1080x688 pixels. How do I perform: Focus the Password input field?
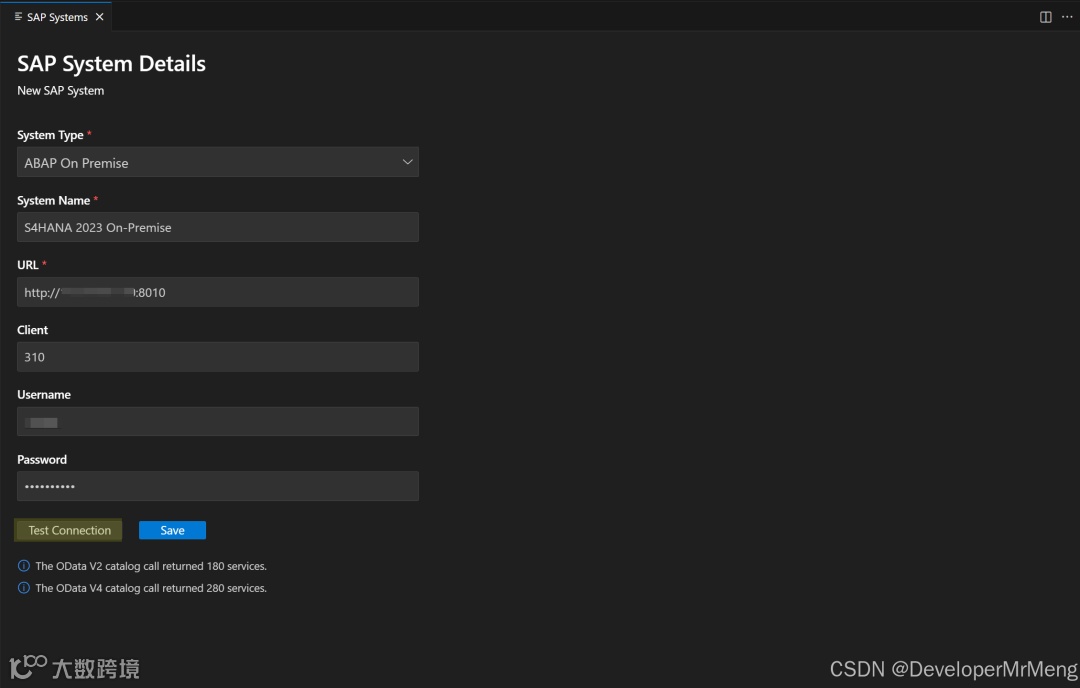point(218,486)
